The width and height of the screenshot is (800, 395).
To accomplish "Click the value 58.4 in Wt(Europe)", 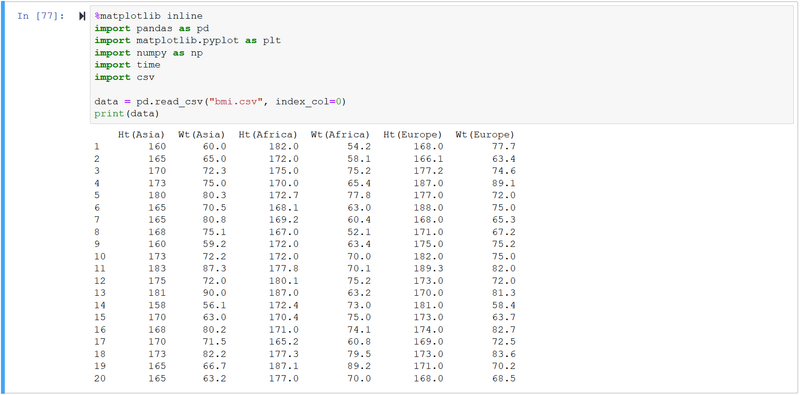I will 504,305.
